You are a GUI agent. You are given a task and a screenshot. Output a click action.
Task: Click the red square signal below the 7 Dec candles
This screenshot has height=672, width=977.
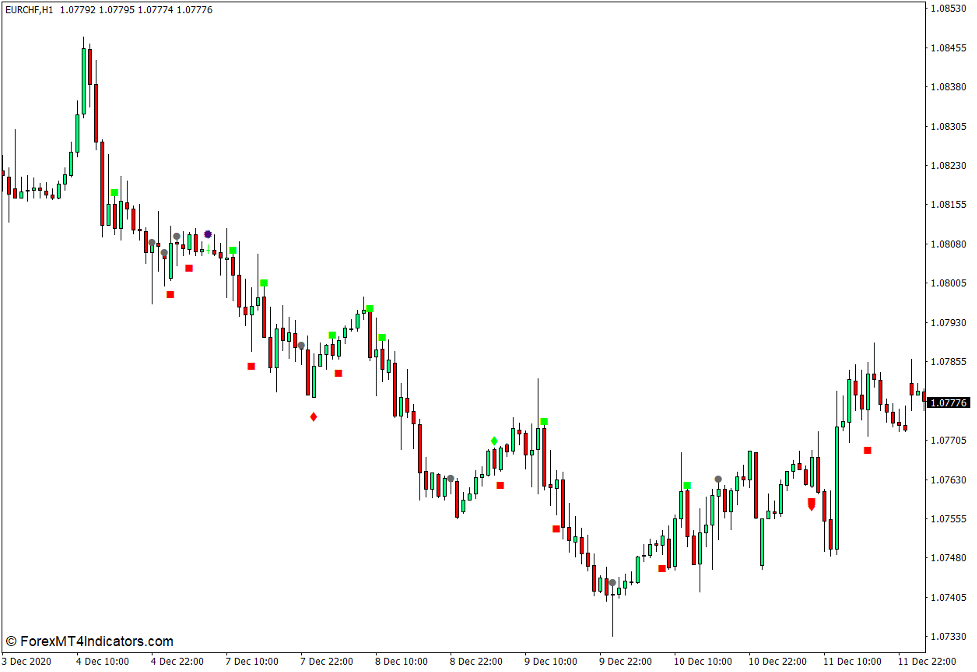(x=249, y=367)
